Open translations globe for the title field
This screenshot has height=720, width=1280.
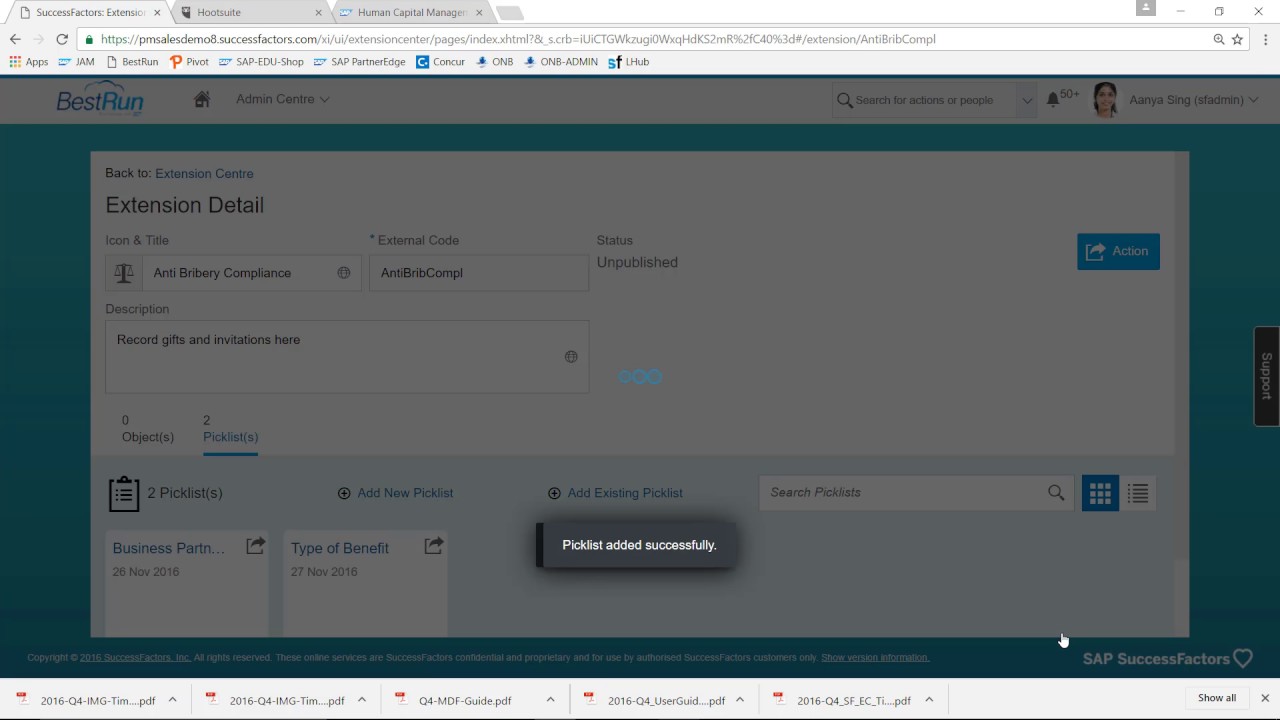coord(344,273)
